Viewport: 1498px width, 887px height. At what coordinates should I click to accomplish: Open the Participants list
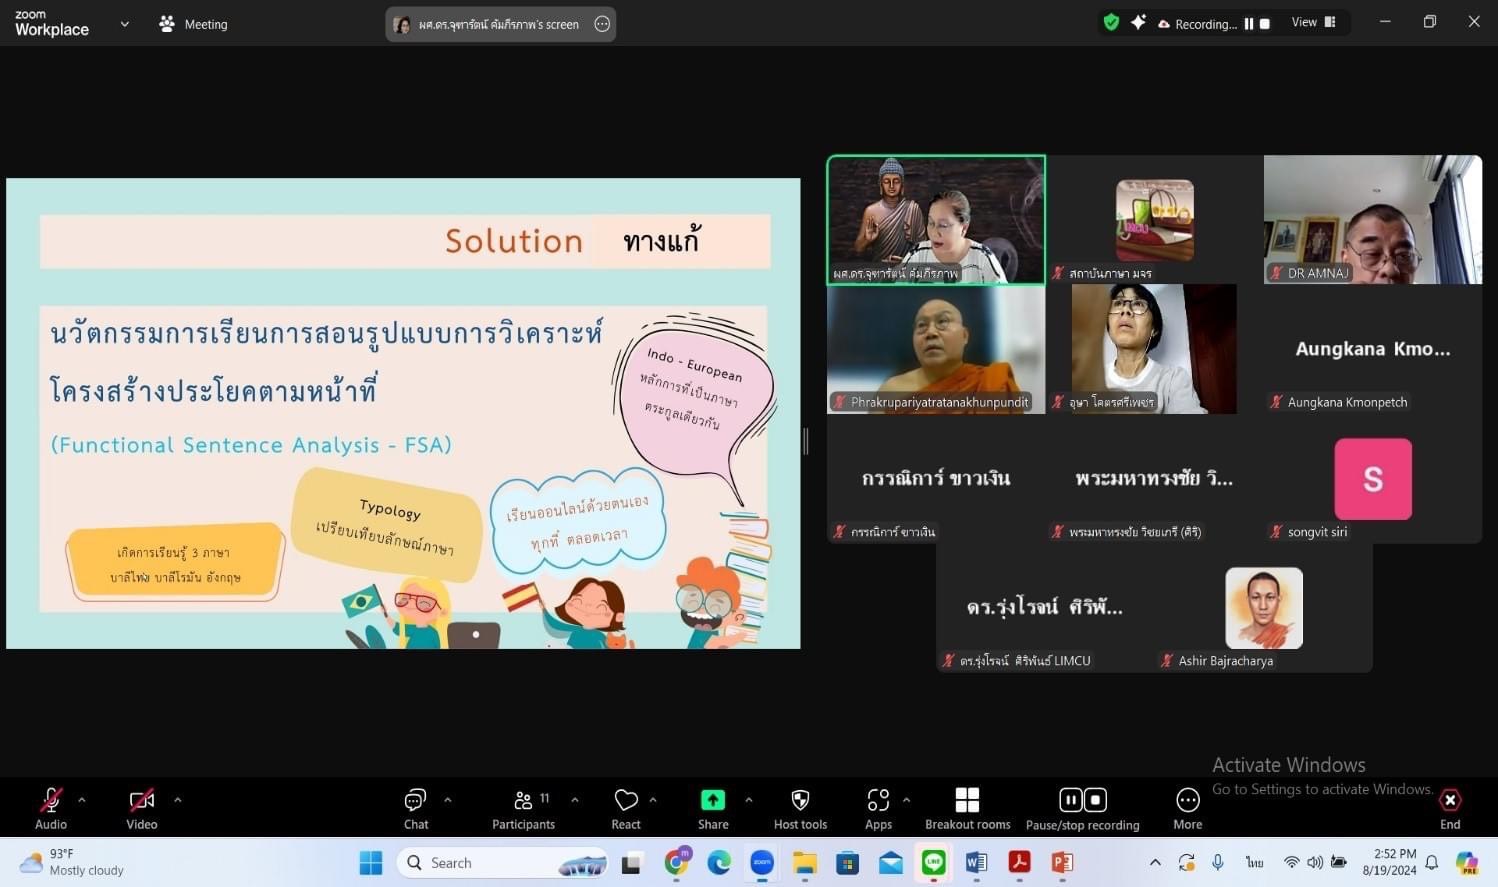(523, 809)
